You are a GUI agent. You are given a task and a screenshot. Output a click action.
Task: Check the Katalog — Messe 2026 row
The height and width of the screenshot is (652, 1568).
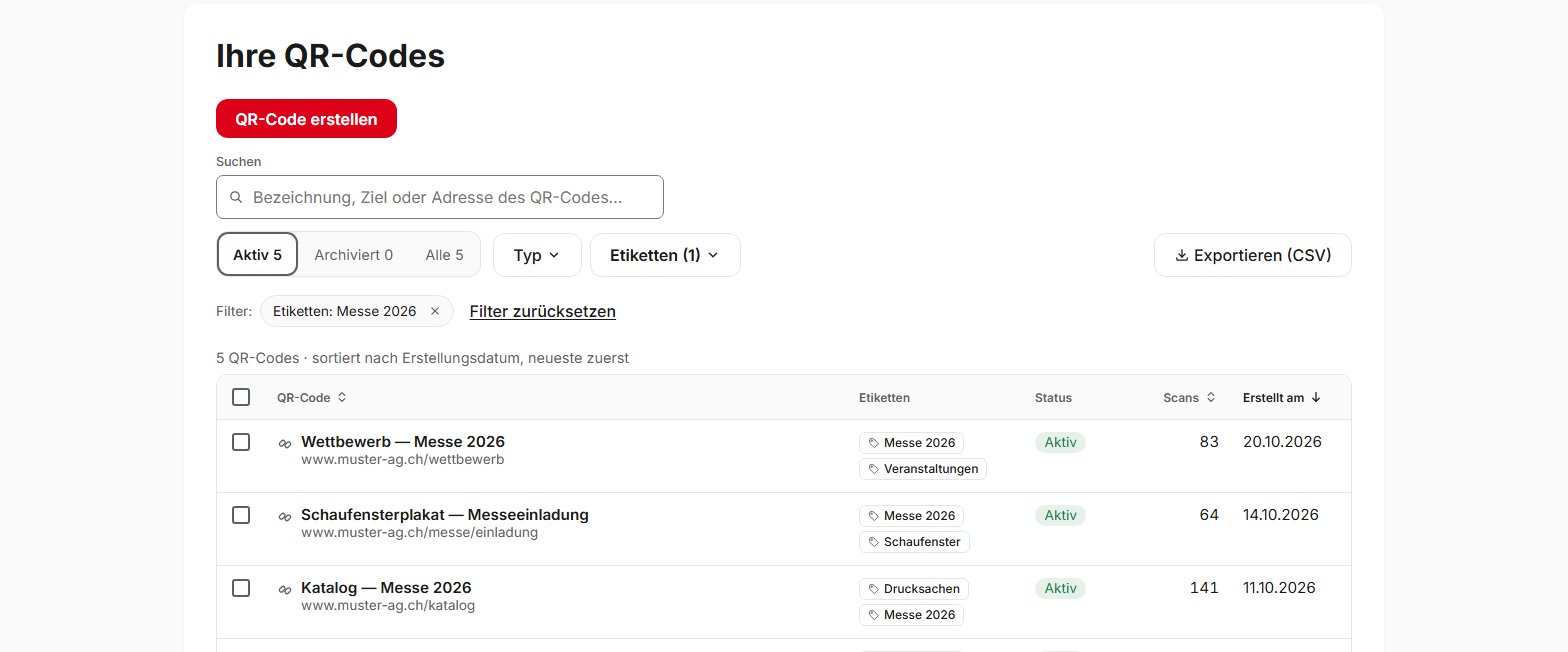pyautogui.click(x=241, y=588)
